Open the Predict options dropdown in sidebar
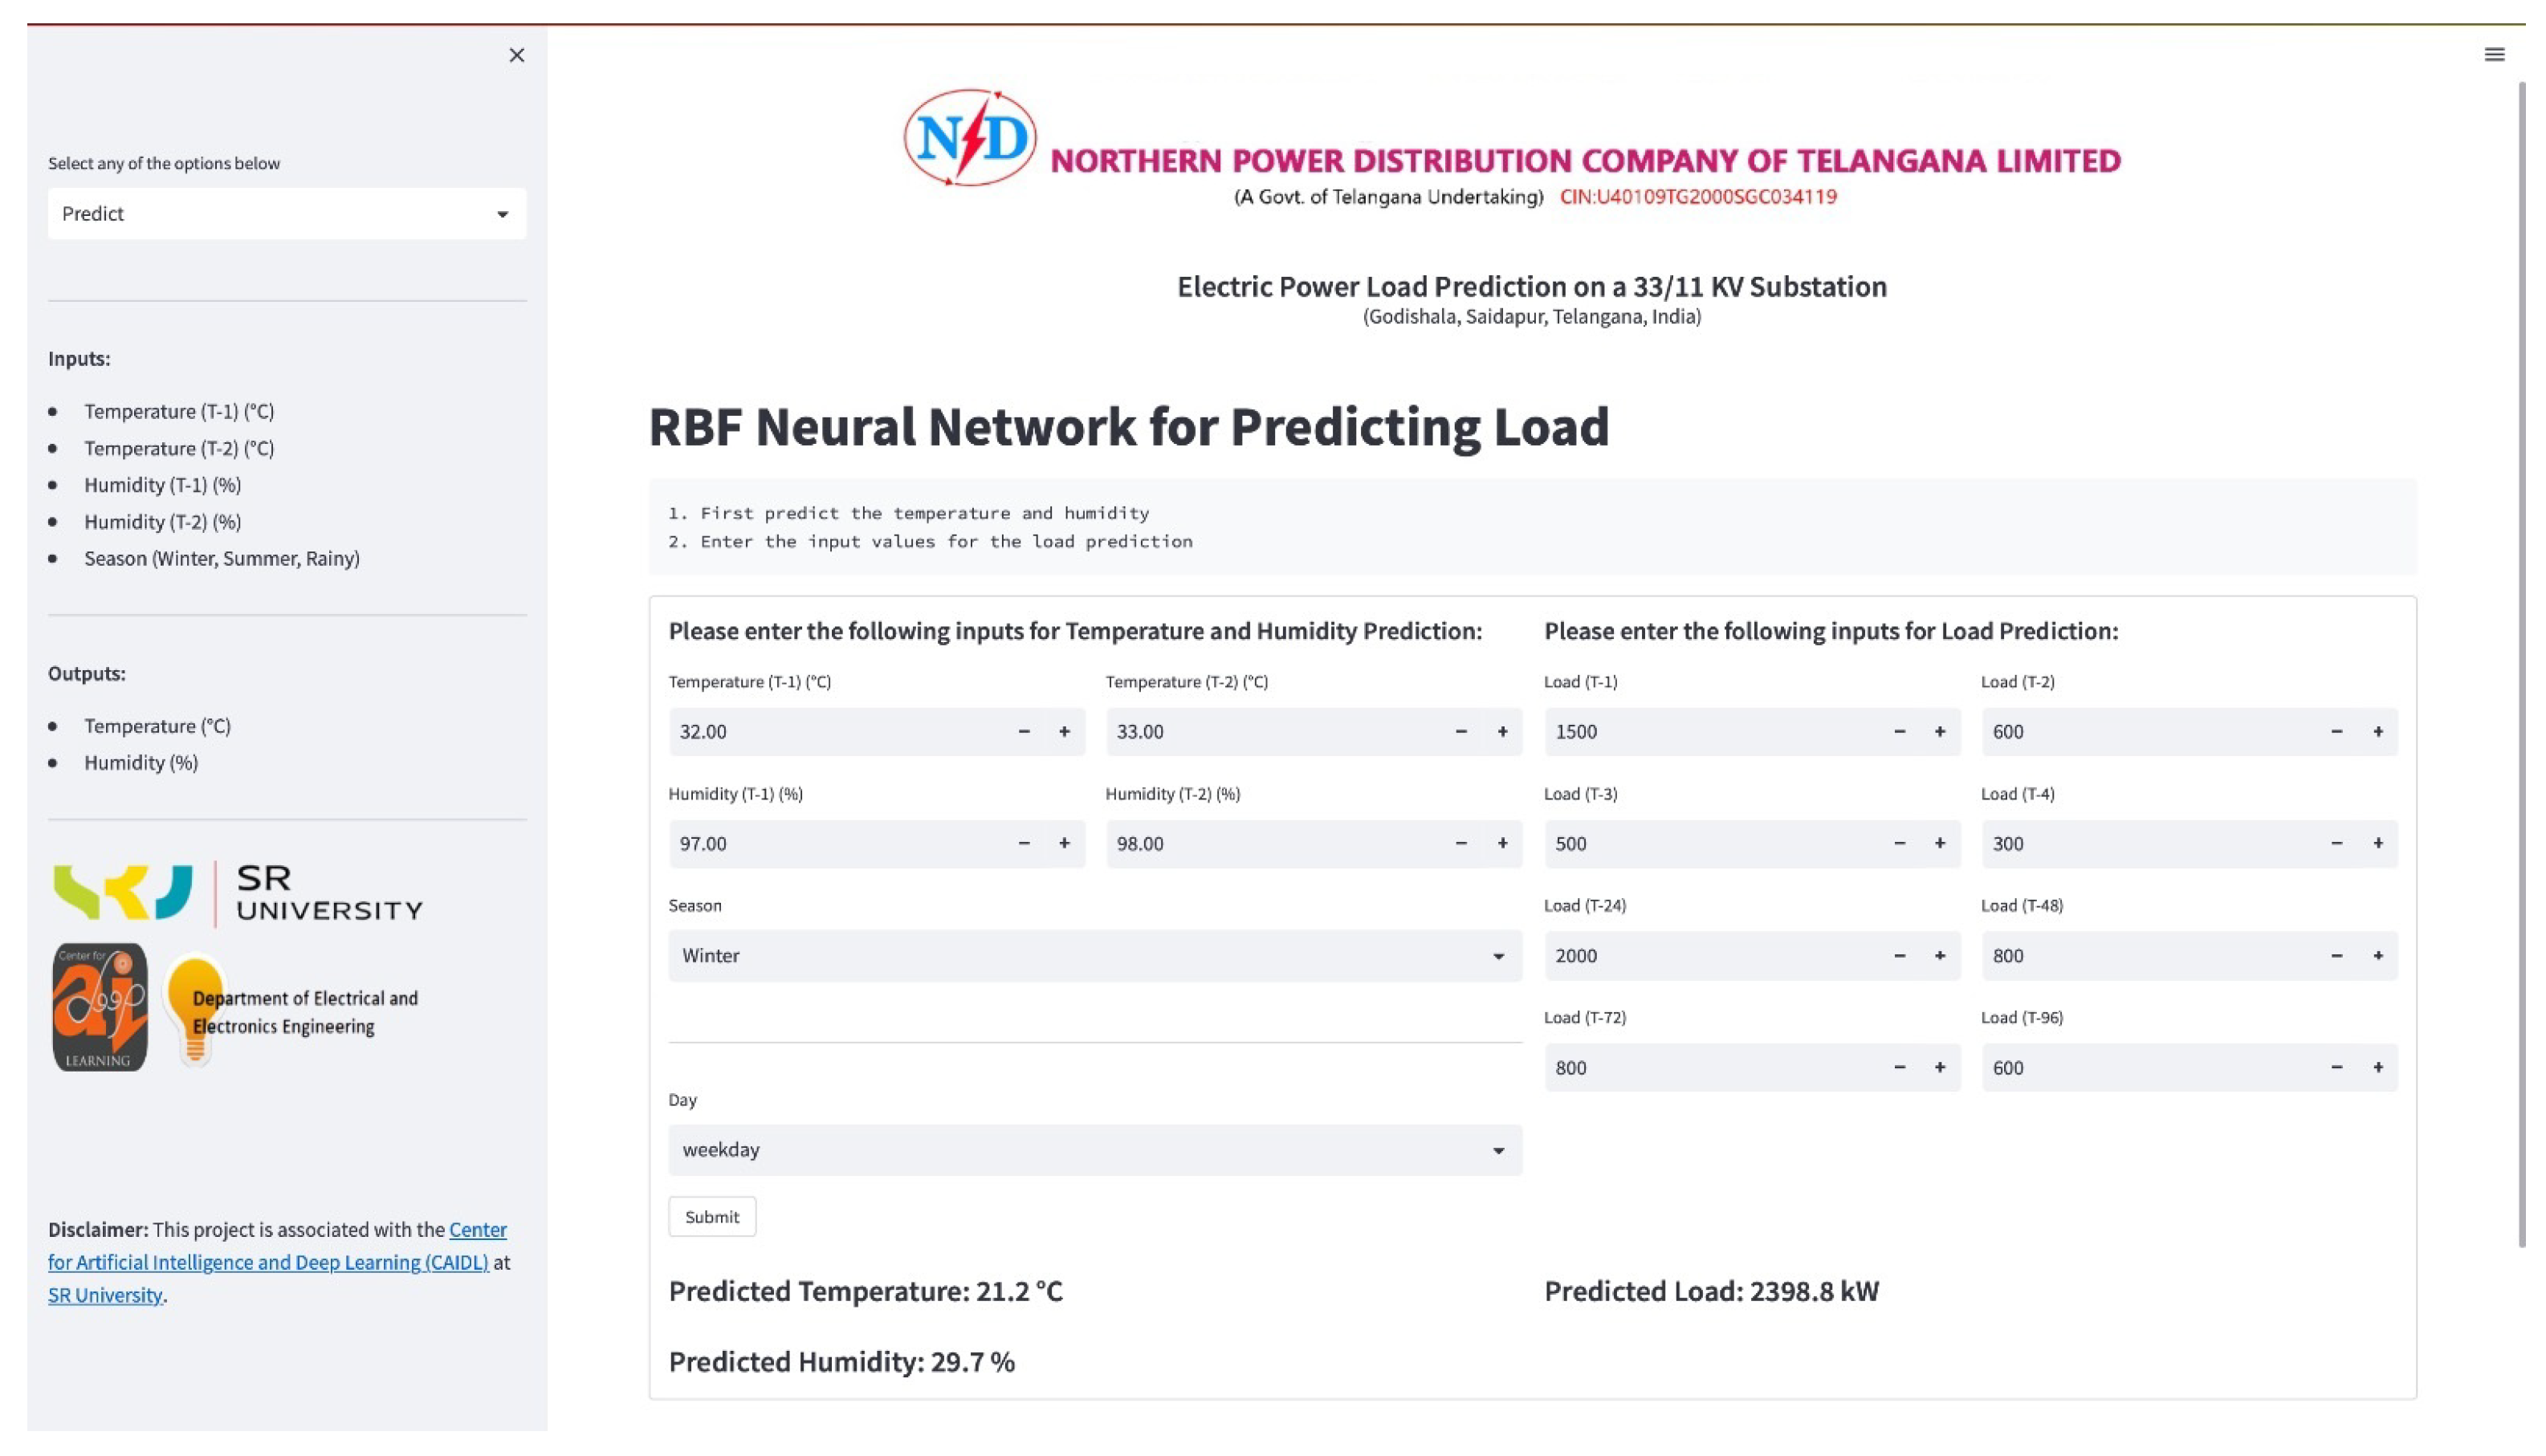The height and width of the screenshot is (1456, 2546). point(287,214)
